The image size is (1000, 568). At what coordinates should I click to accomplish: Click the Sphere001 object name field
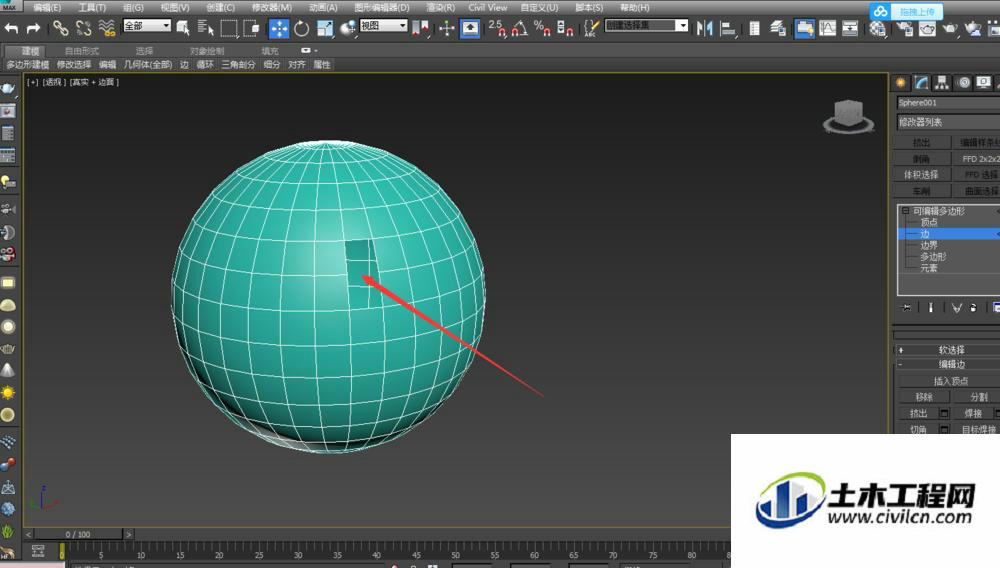tap(948, 103)
